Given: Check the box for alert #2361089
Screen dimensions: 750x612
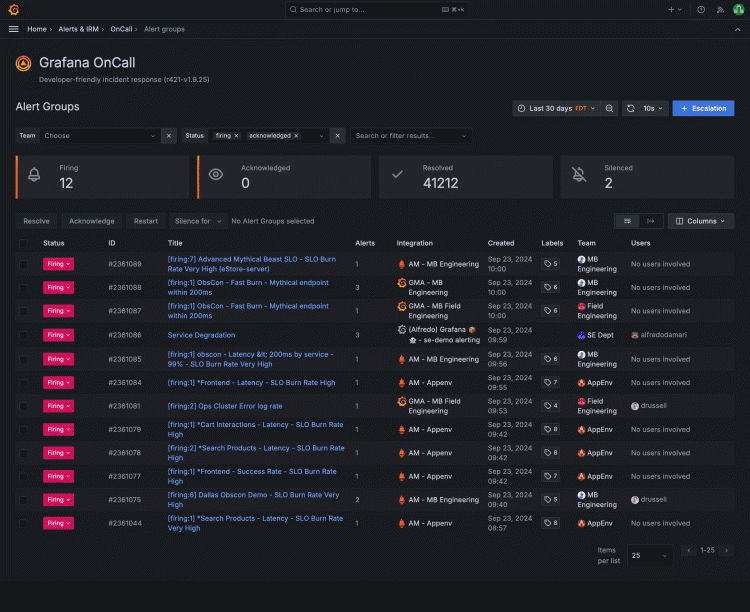Looking at the screenshot, I should [x=24, y=264].
